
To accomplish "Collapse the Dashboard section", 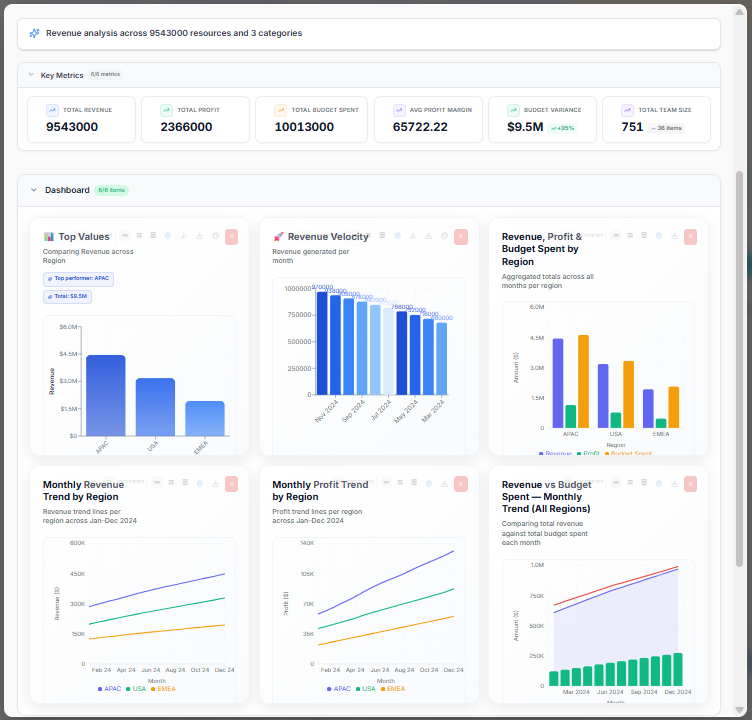I will (34, 190).
